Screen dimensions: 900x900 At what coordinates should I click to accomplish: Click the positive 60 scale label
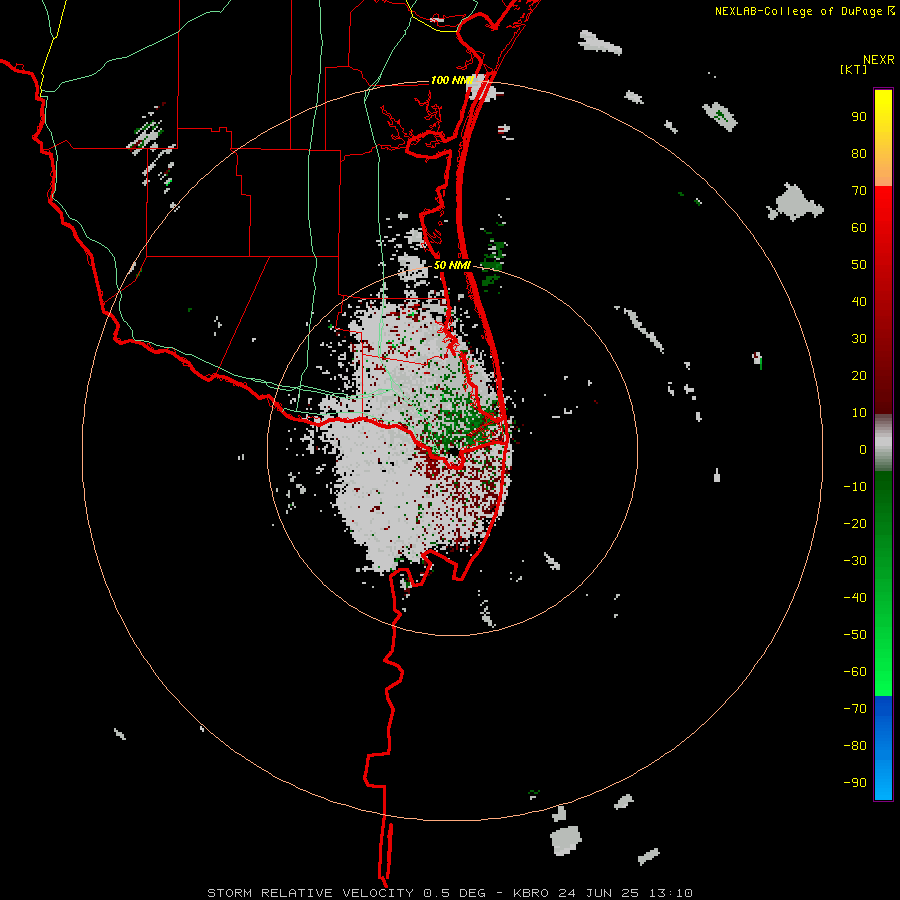coord(859,227)
